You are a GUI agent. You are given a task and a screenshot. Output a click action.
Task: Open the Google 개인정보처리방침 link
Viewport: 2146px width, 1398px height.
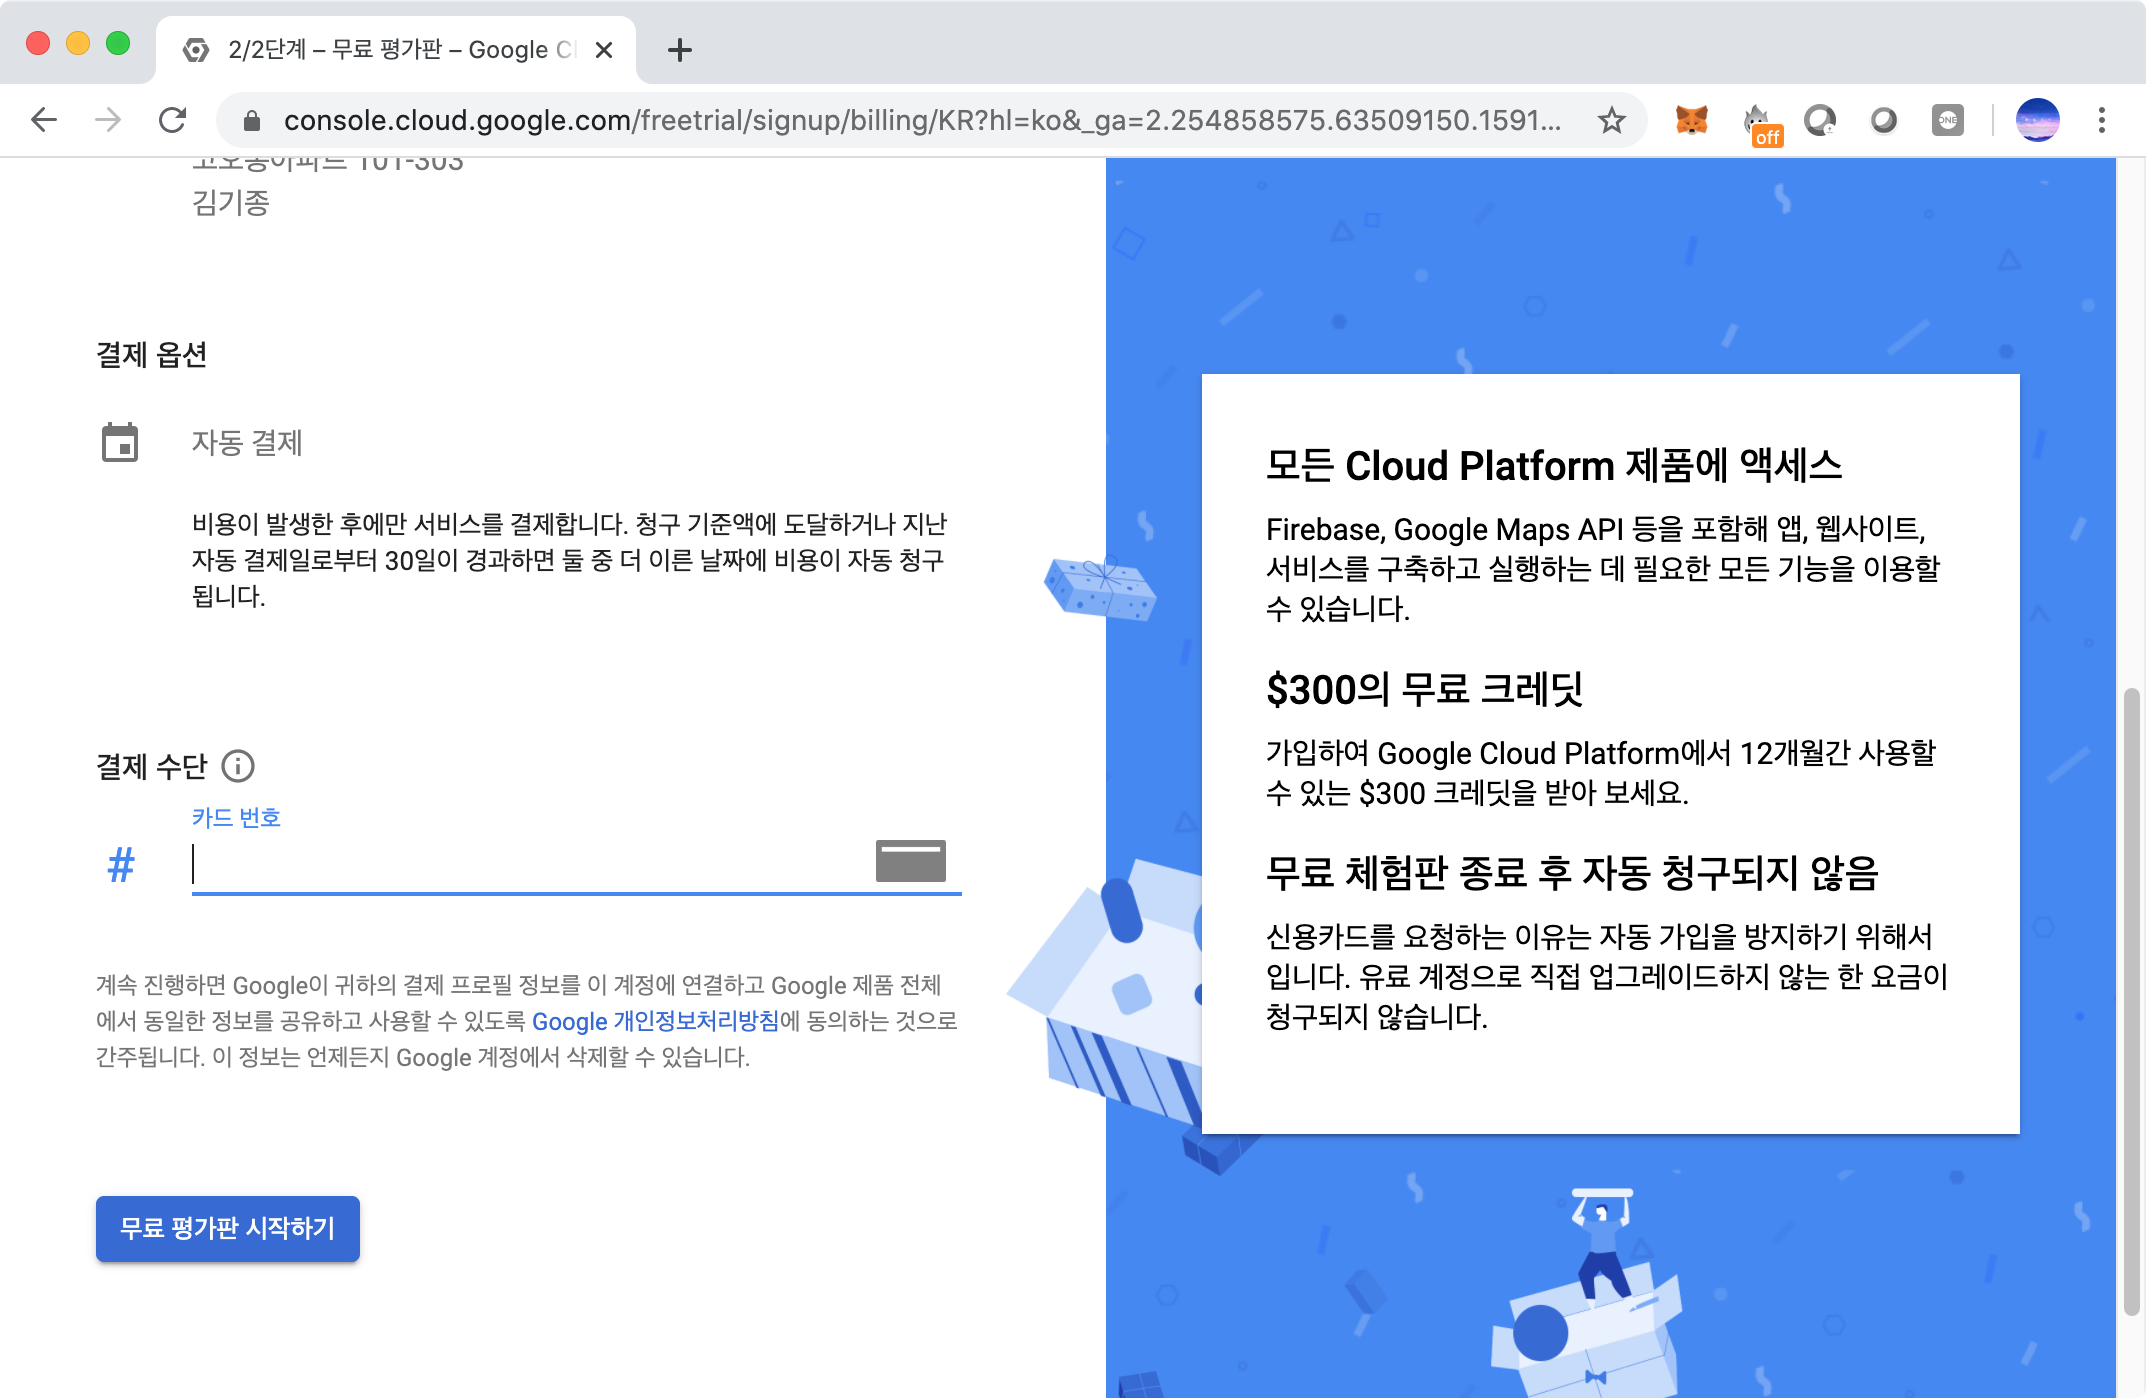tap(655, 1021)
